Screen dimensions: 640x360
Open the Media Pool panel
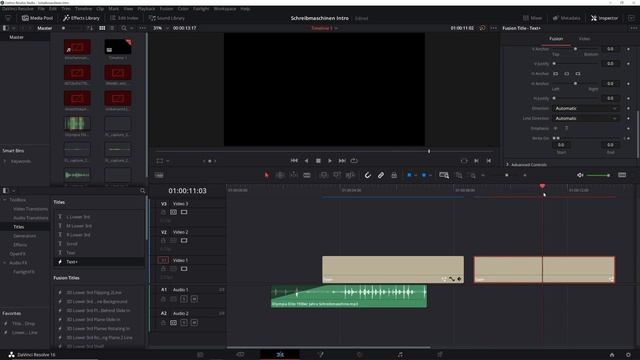37,18
